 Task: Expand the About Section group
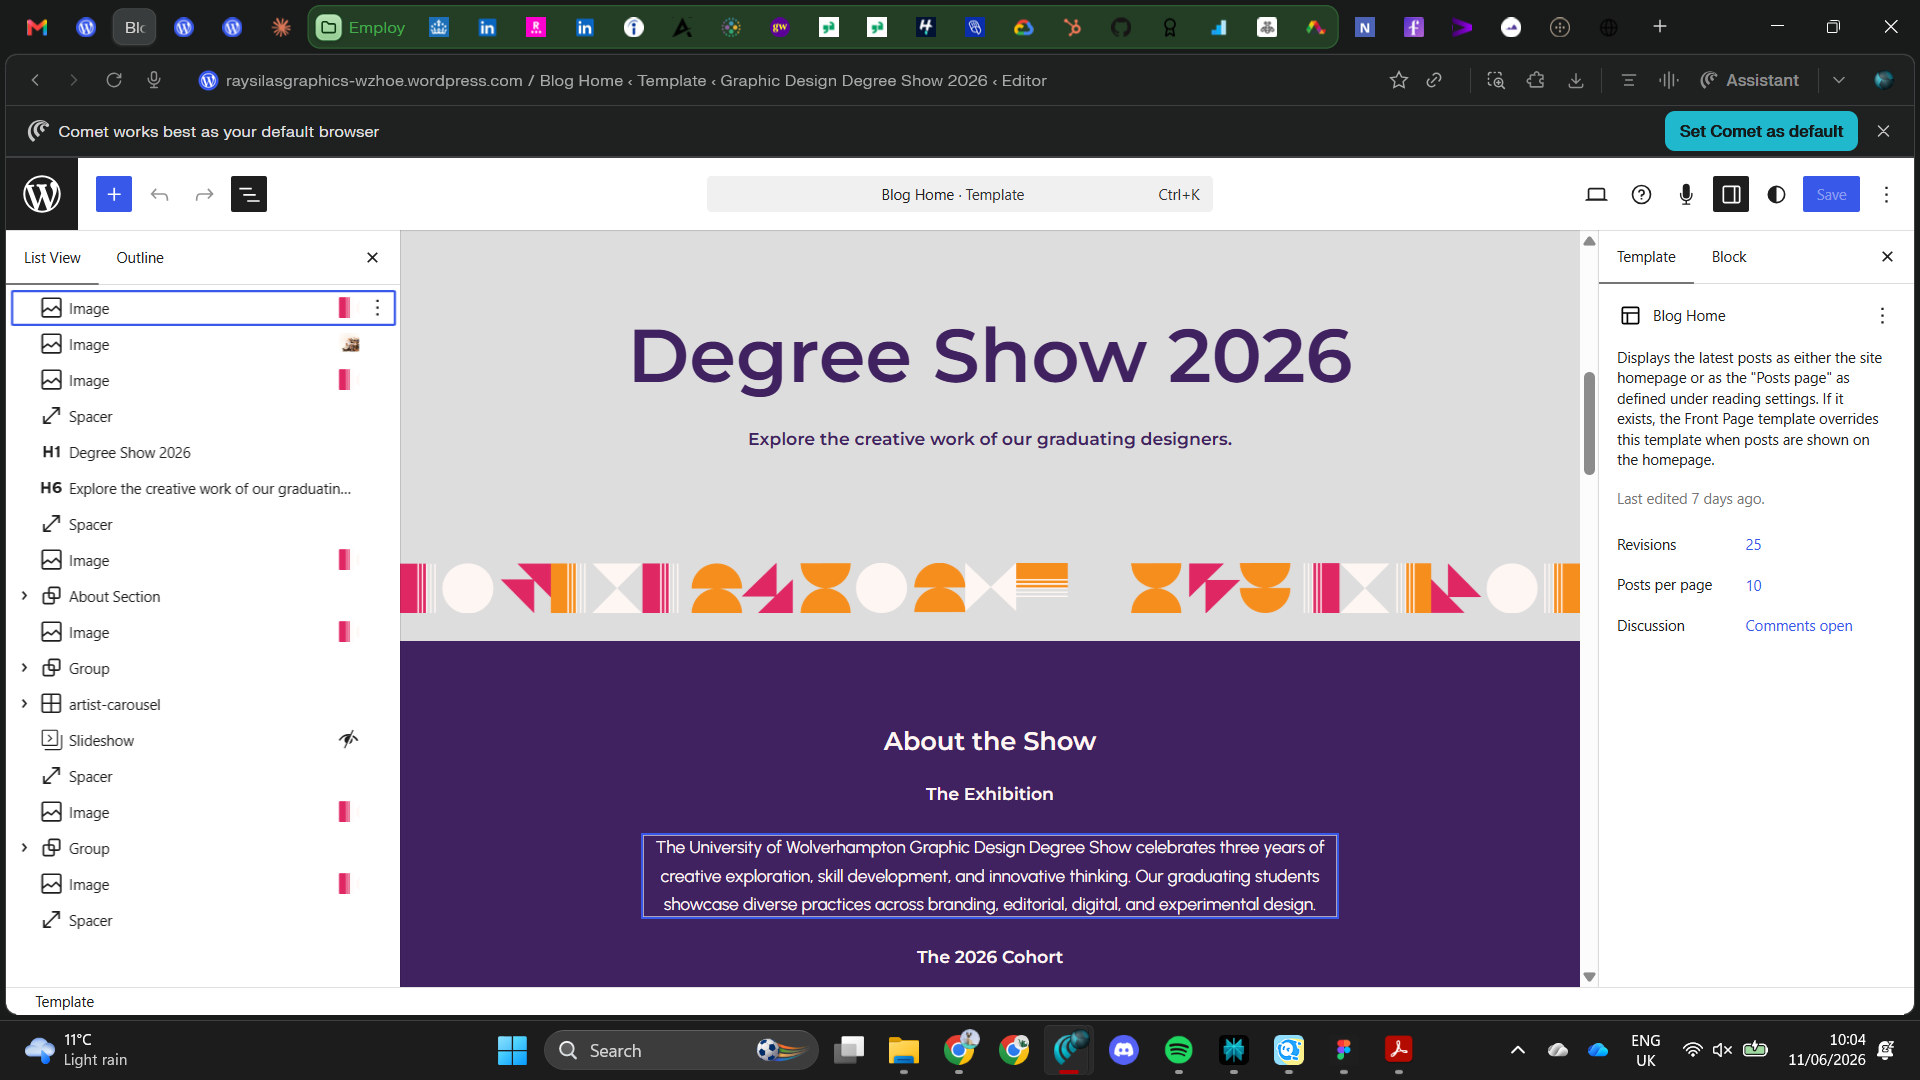[24, 596]
